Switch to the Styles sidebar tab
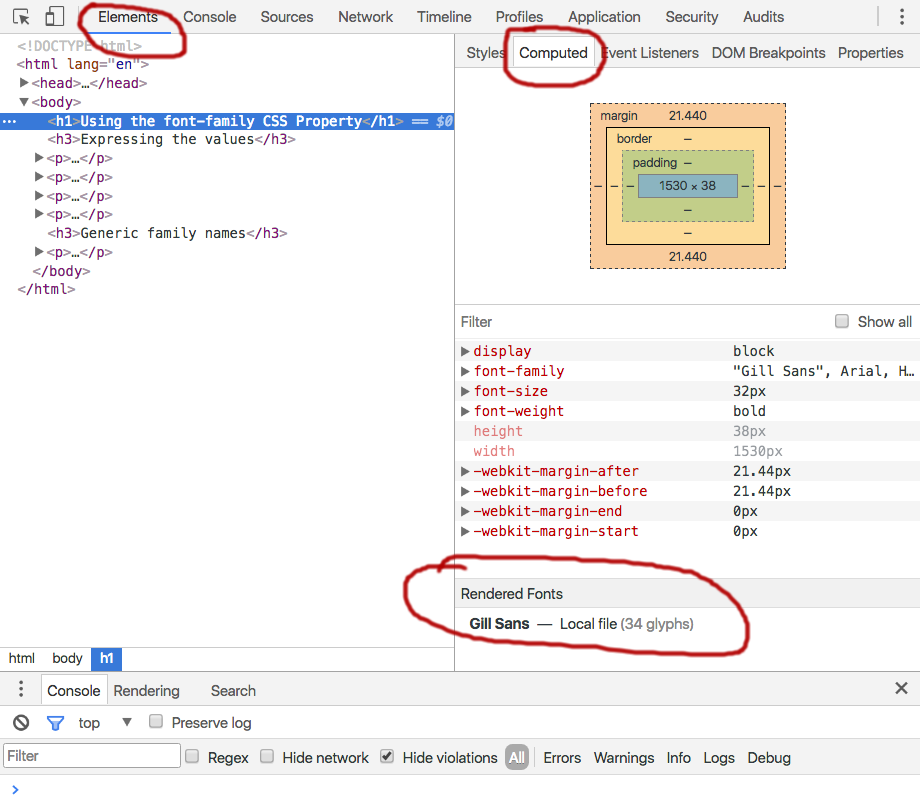The width and height of the screenshot is (920, 807). [x=485, y=53]
